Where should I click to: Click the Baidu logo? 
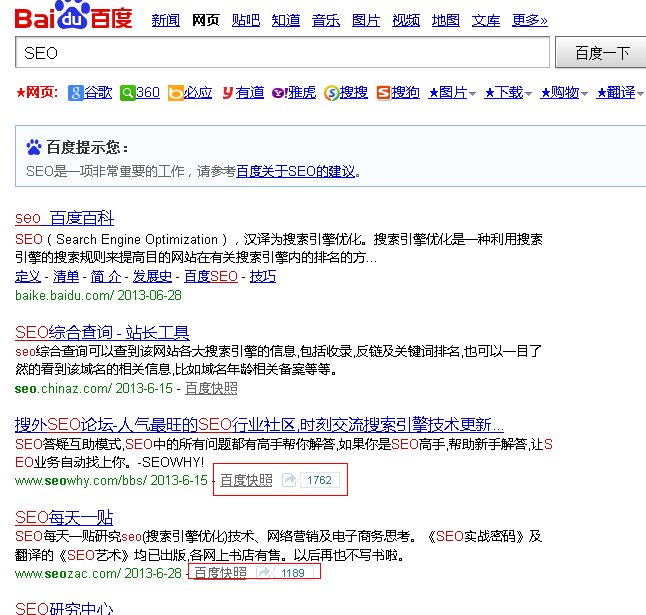(73, 15)
